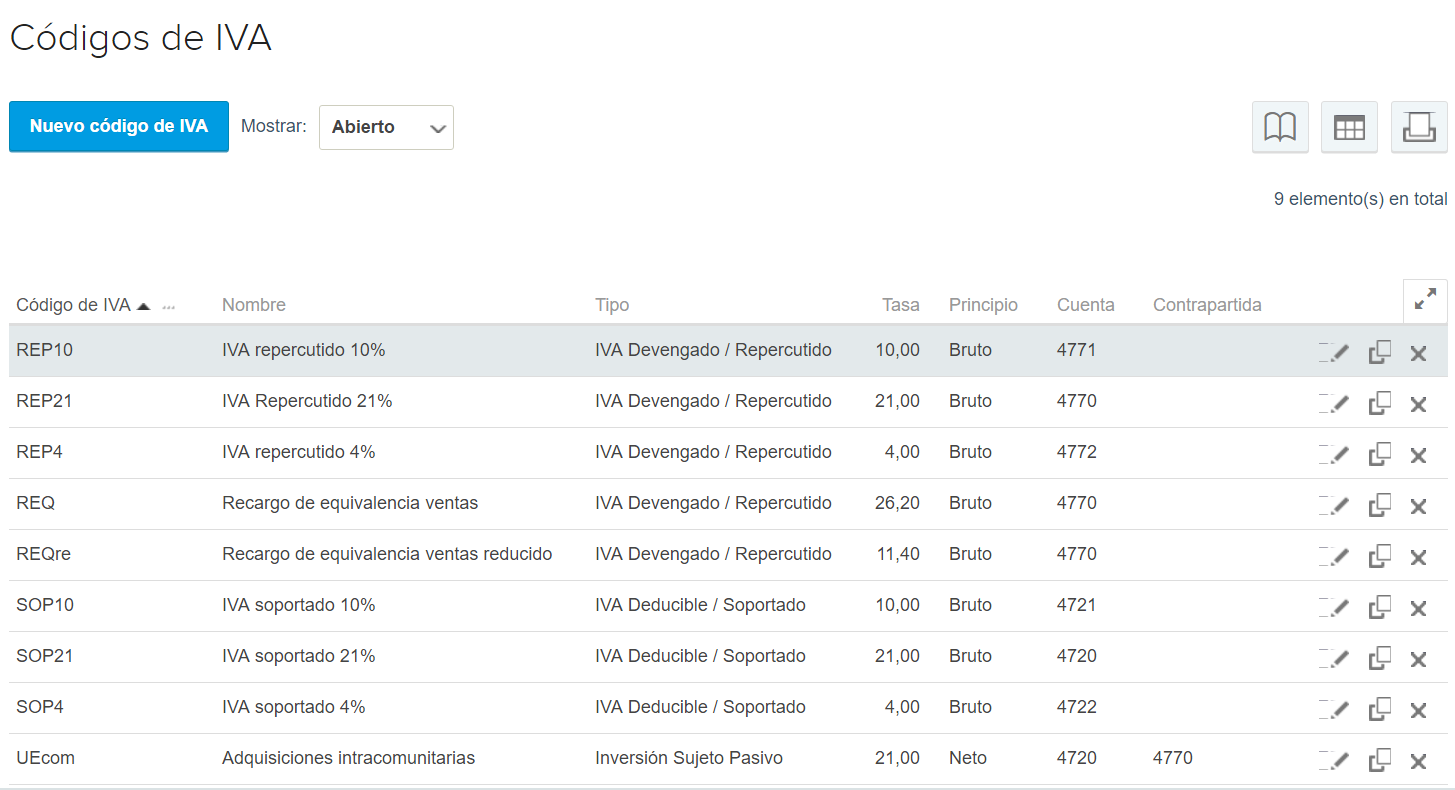The height and width of the screenshot is (790, 1455).
Task: Open the table grid view button
Action: [x=1349, y=127]
